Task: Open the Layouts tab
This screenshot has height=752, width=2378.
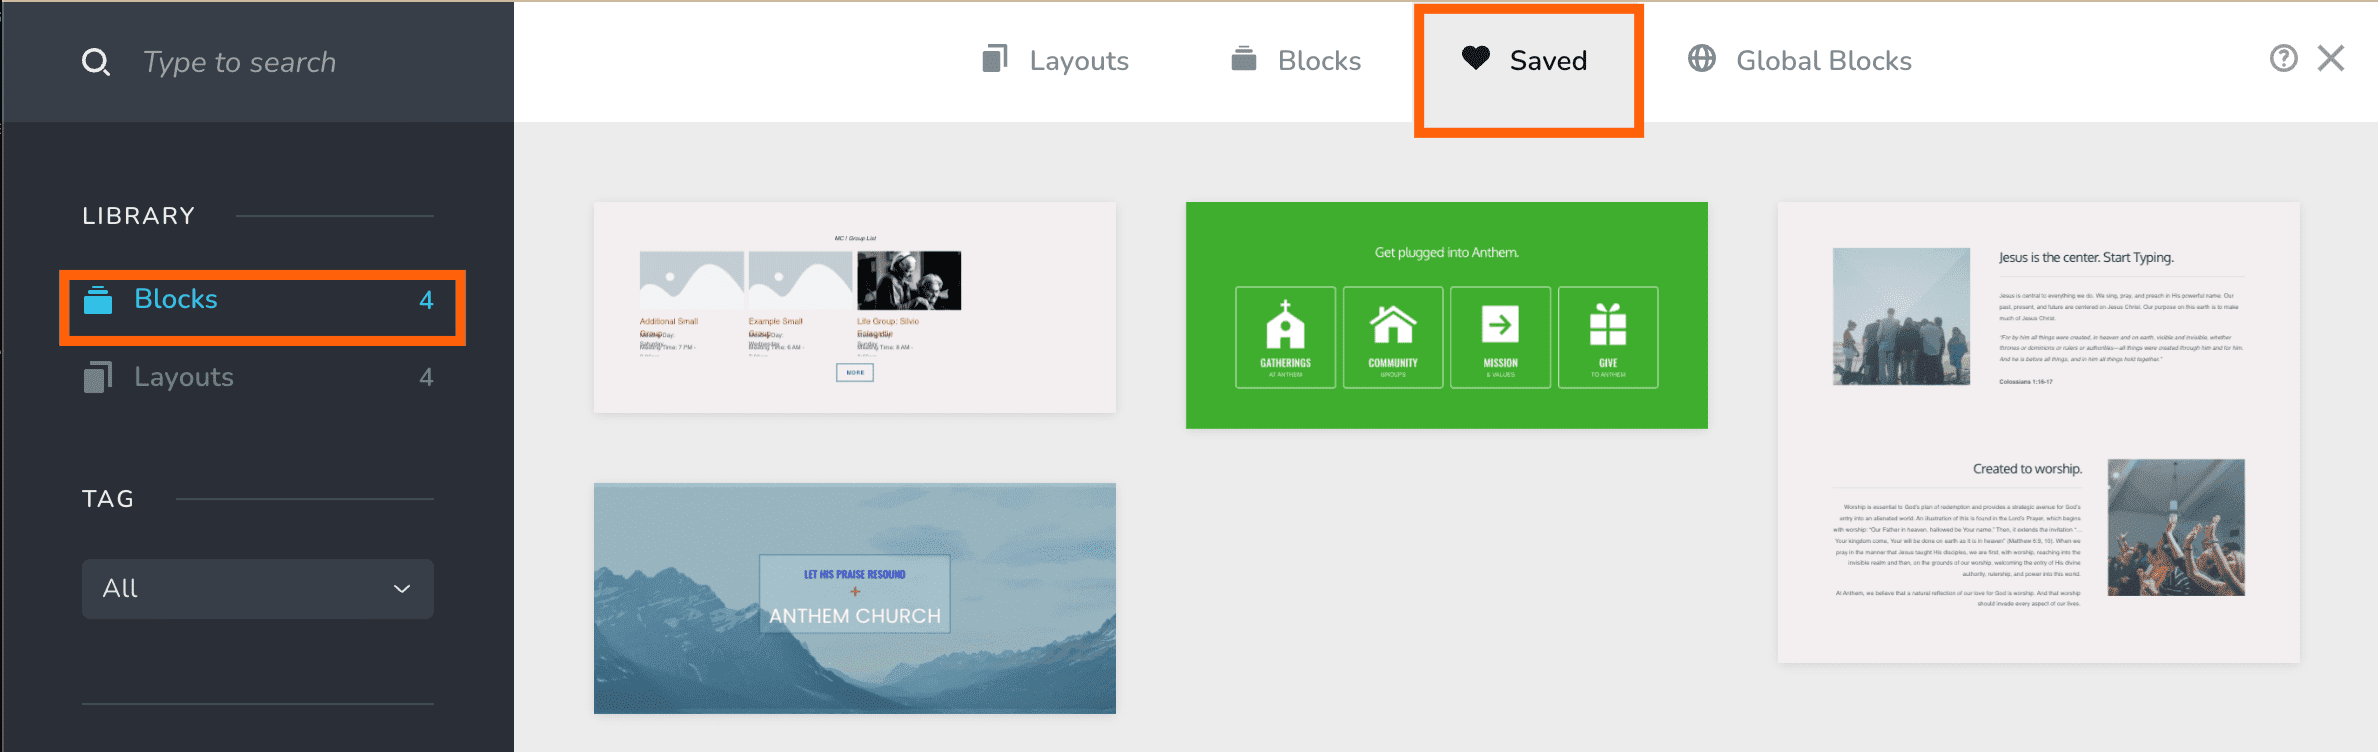Action: 1056,61
